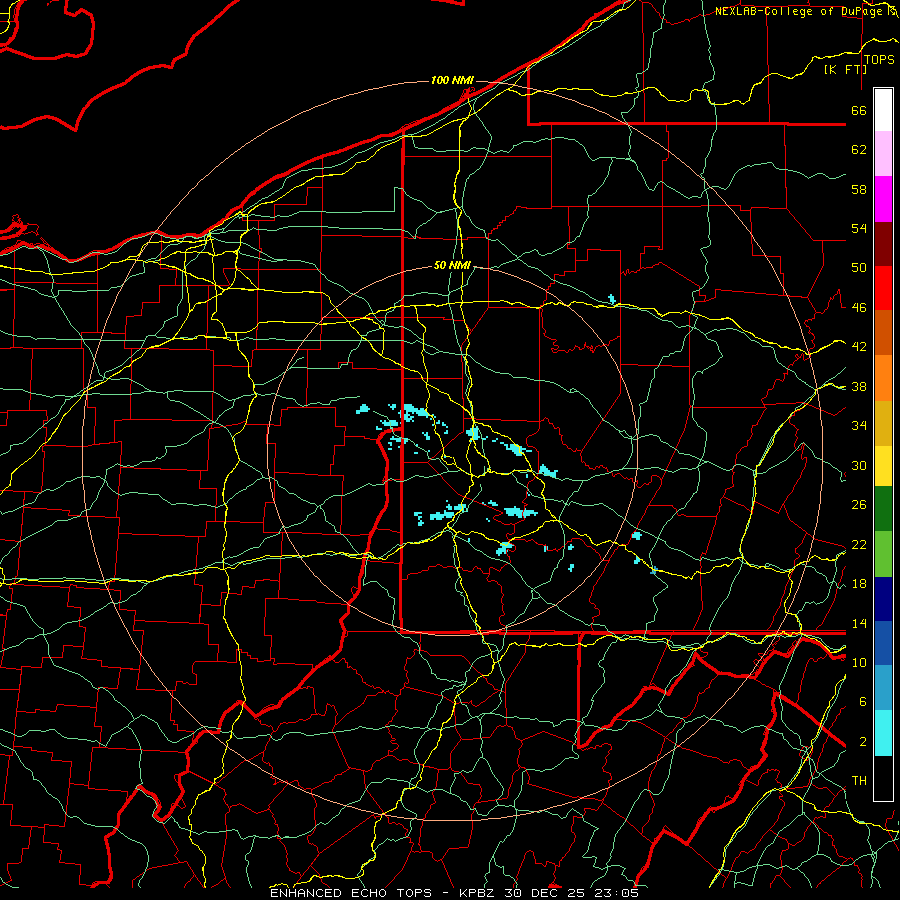Click the legend value 22
Screen dimensions: 900x900
coord(859,544)
